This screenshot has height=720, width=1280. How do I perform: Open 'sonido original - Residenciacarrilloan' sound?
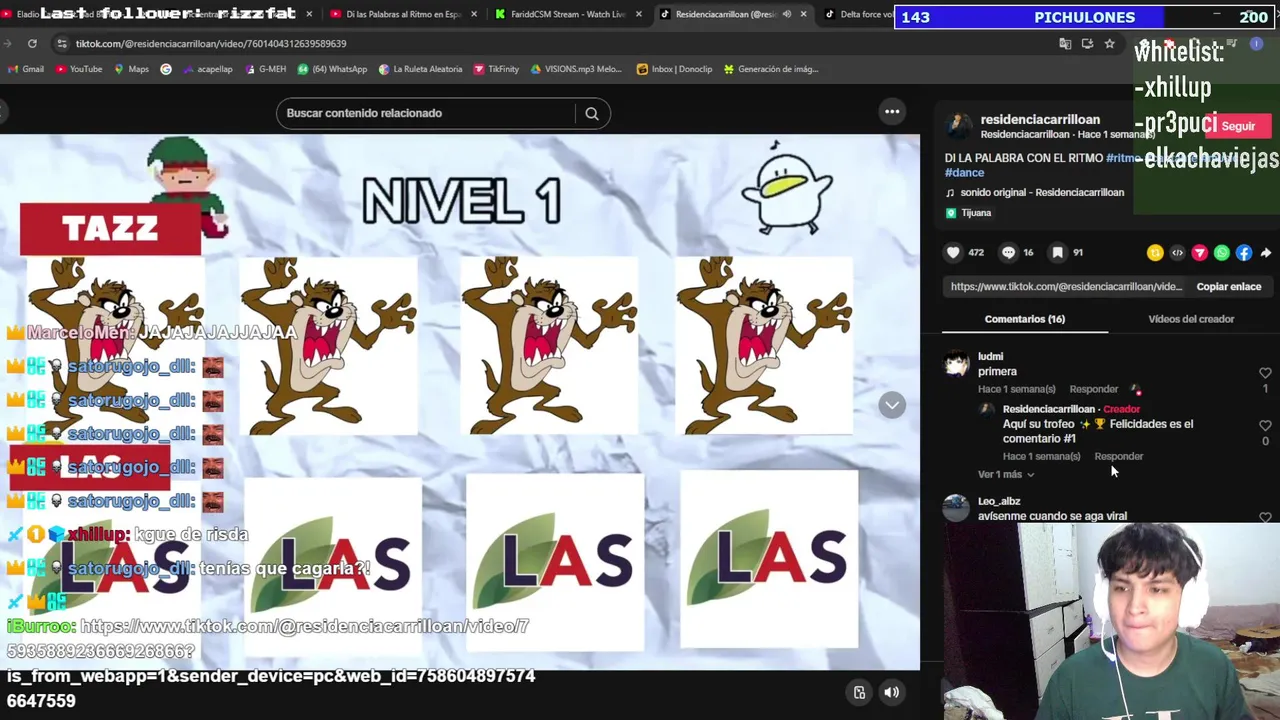tap(1042, 192)
